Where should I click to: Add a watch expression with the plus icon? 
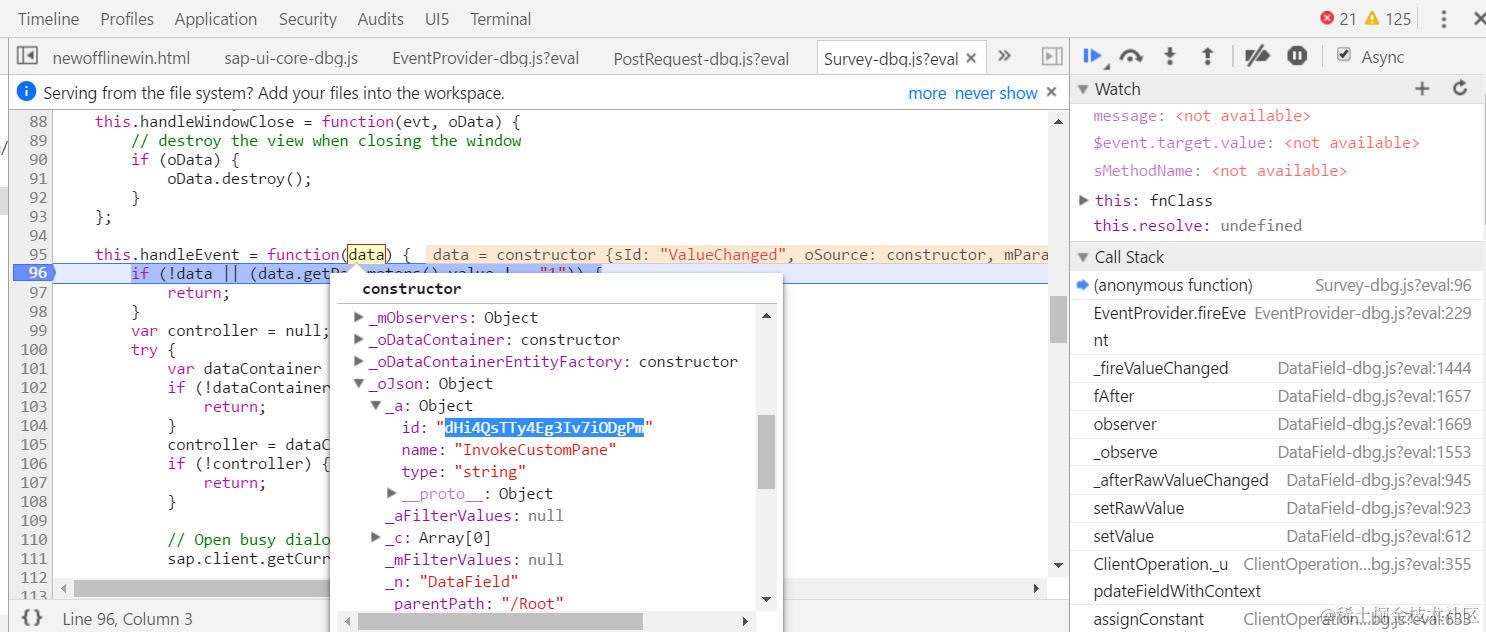tap(1422, 89)
